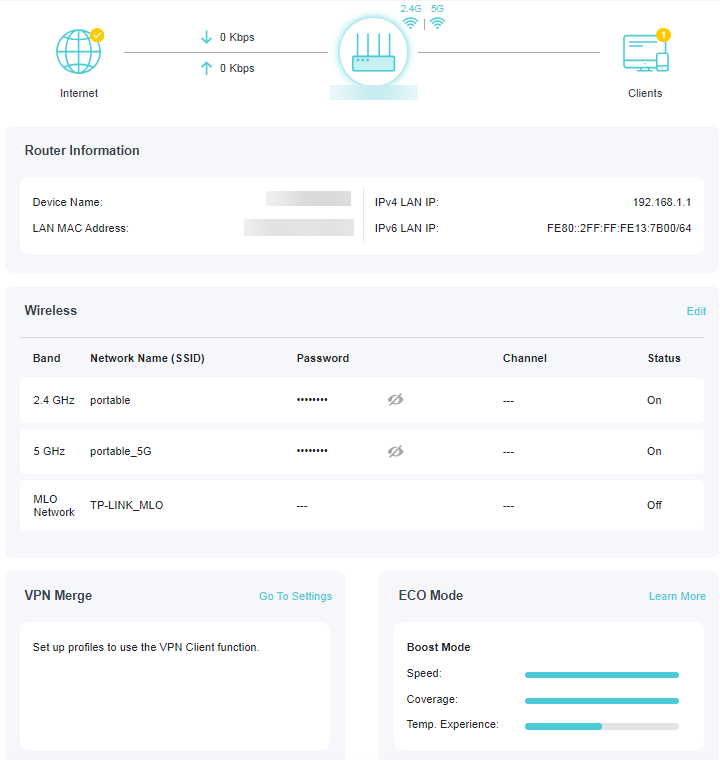Click the Clients count badge showing 1

tap(663, 35)
